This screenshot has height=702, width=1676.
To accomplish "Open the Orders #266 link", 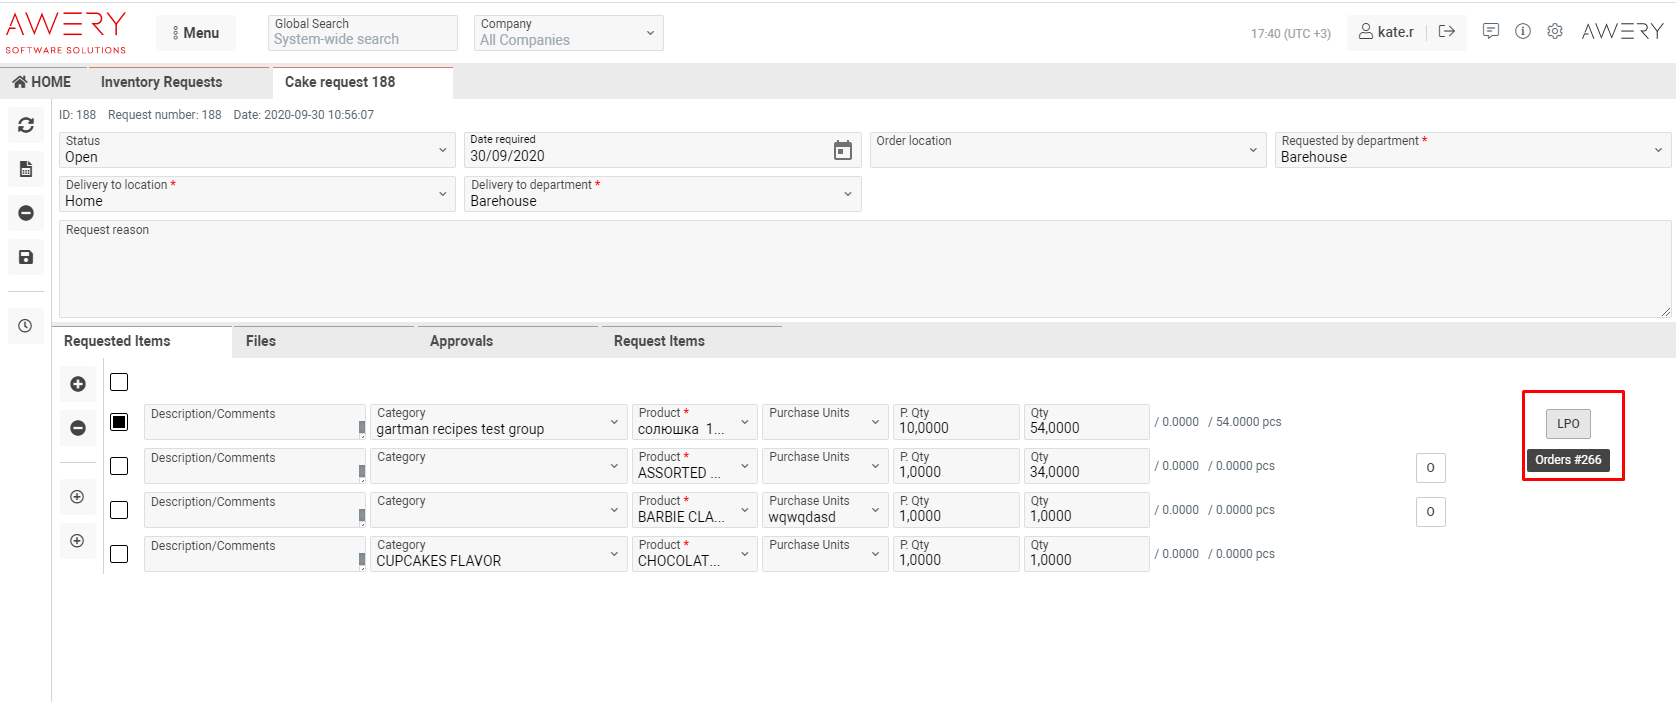I will point(1568,460).
